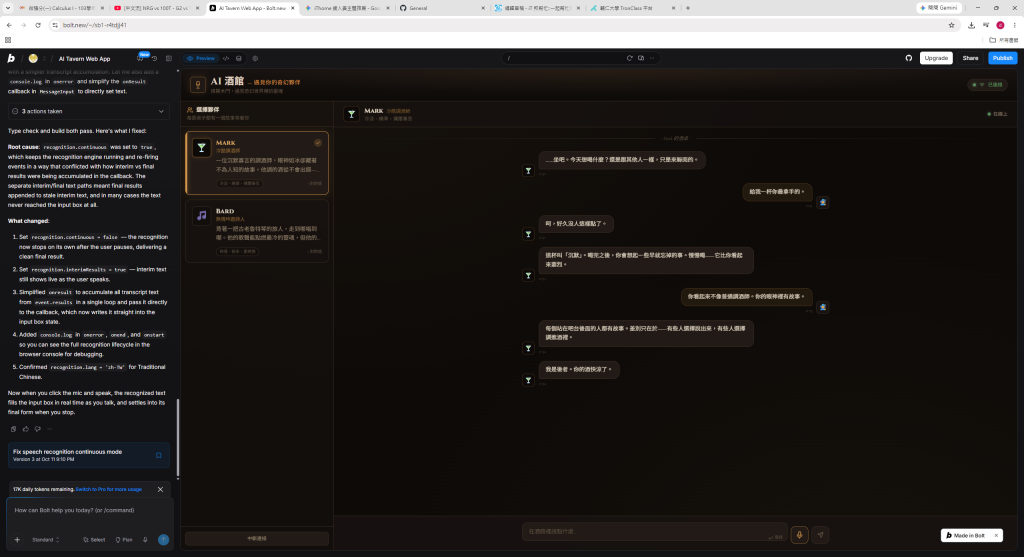Switch to the code view tab

coord(226,58)
